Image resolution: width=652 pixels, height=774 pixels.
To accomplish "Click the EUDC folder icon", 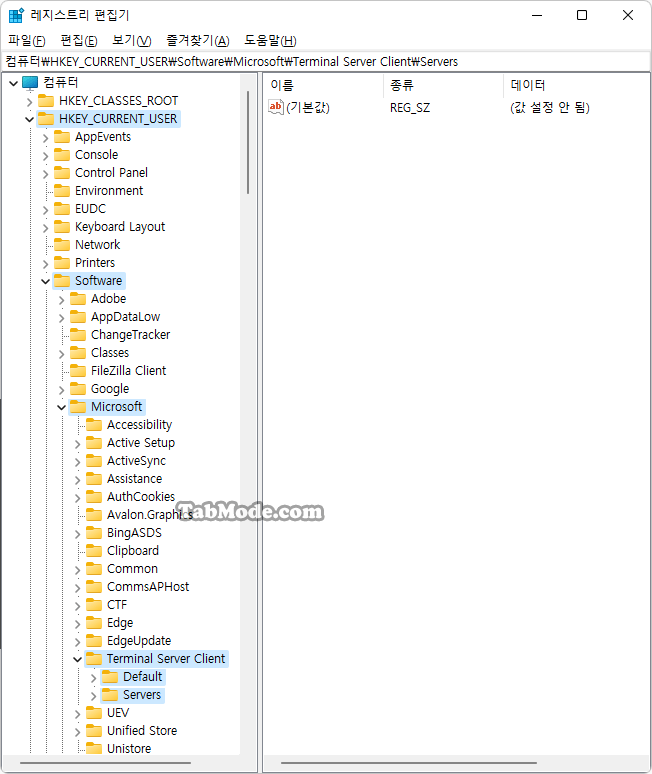I will (62, 209).
